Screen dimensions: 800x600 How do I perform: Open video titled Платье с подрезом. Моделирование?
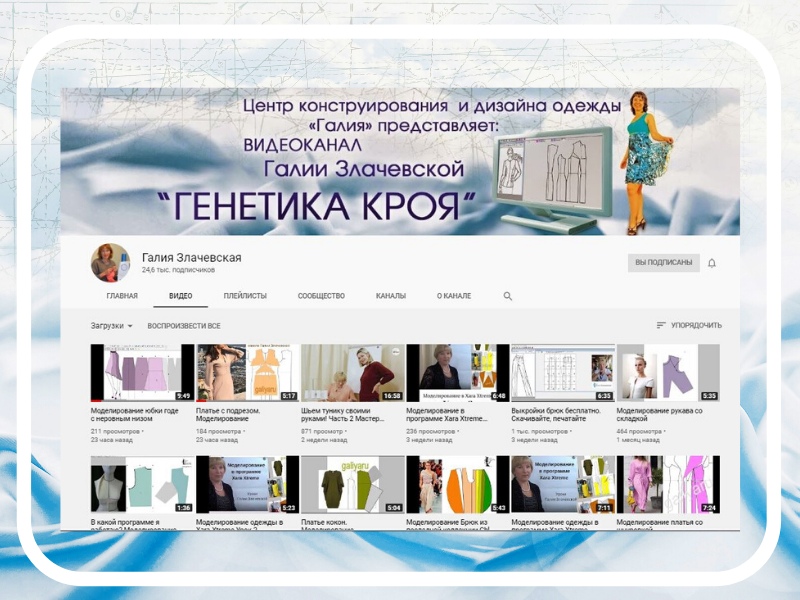pyautogui.click(x=228, y=415)
